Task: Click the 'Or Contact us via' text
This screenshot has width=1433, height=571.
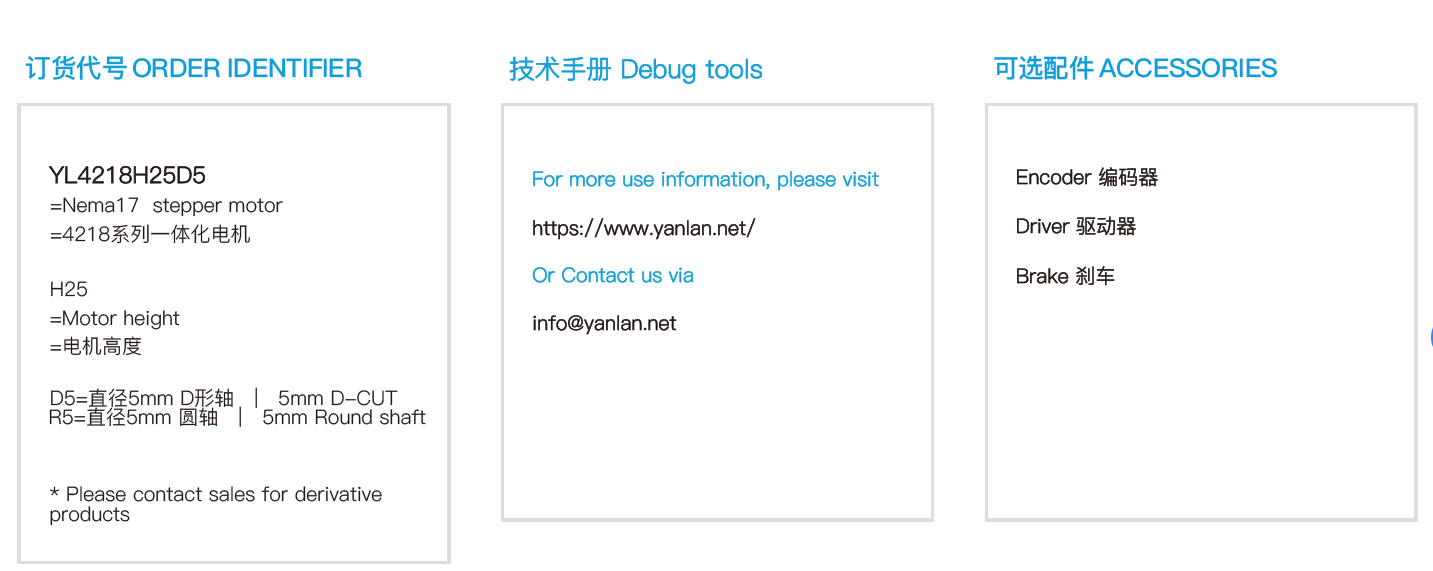Action: [x=612, y=276]
